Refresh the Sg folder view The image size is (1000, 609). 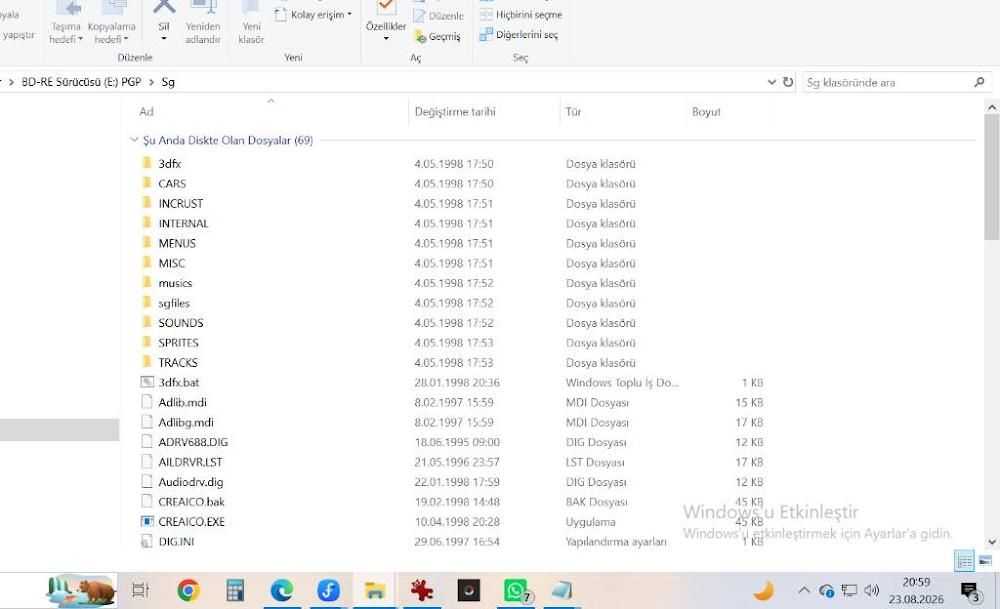pyautogui.click(x=788, y=82)
